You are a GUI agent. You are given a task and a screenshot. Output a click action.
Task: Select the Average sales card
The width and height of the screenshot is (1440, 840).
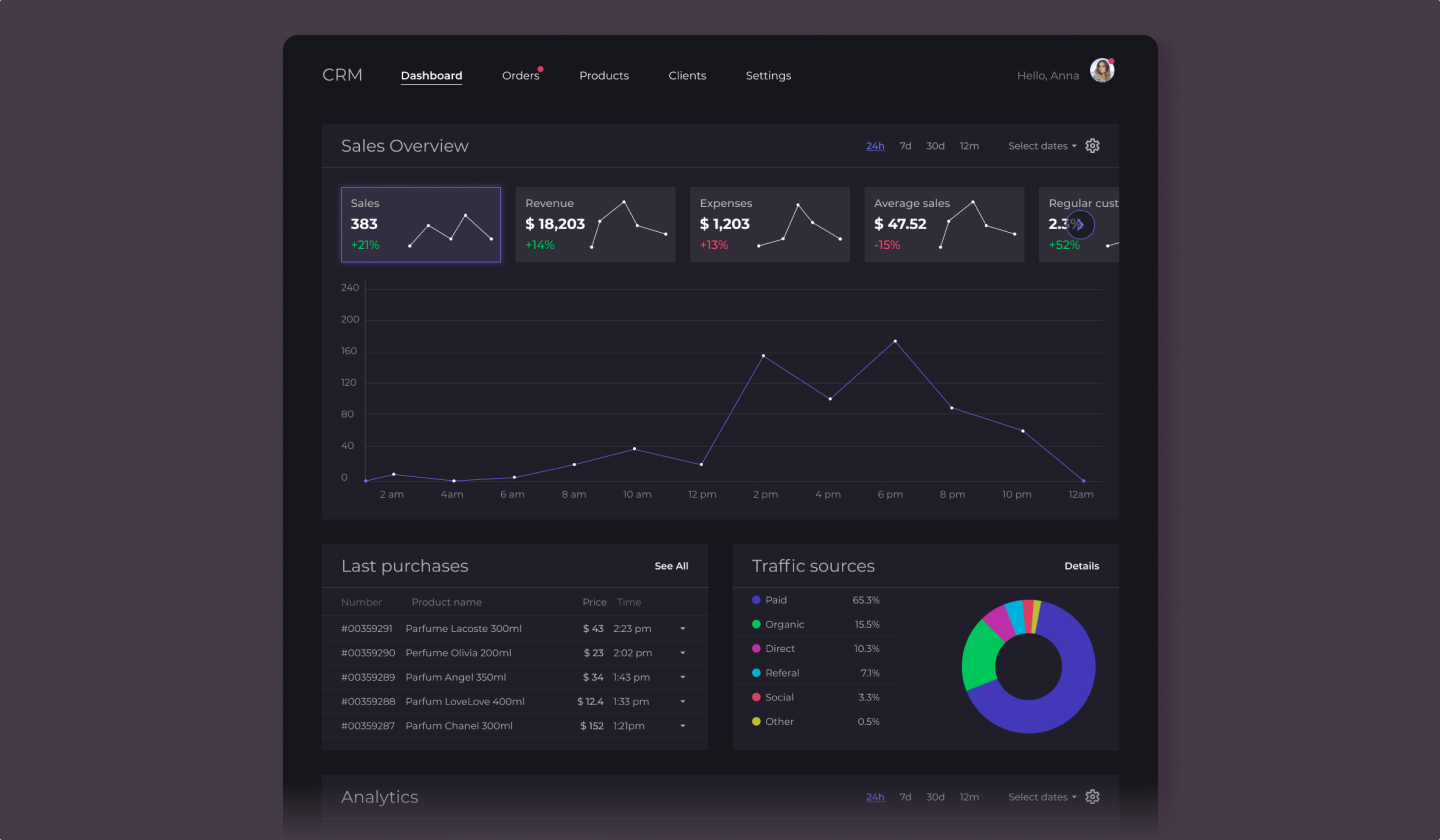[x=944, y=225]
